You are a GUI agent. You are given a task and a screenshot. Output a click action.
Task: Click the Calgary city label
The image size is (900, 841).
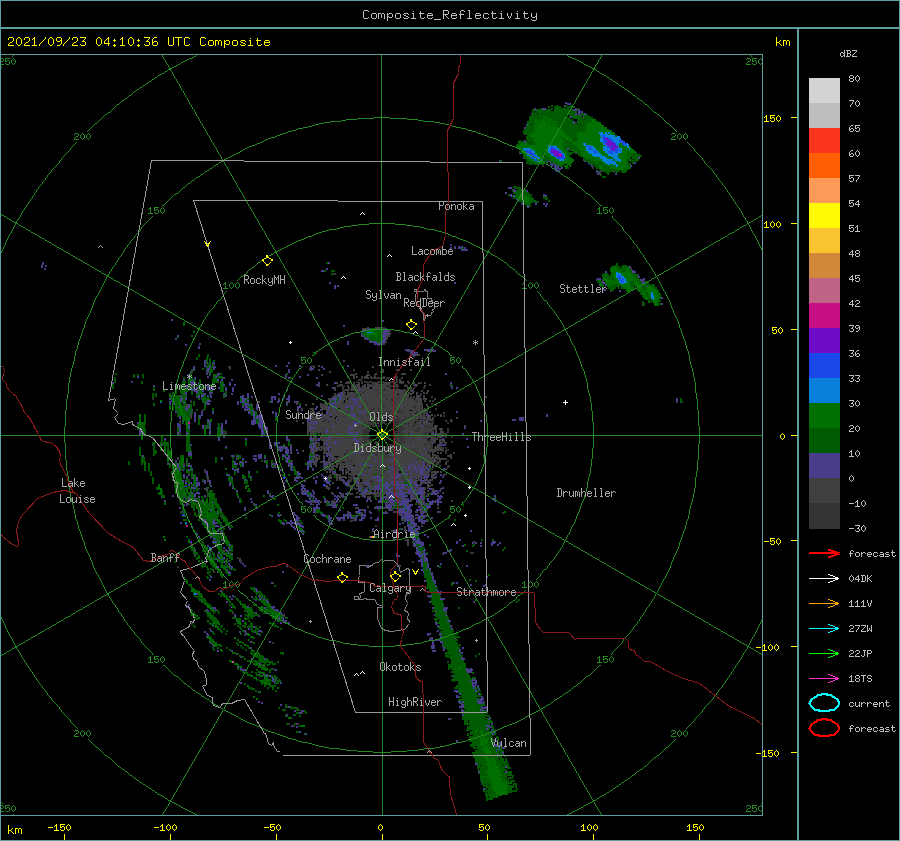coord(390,588)
